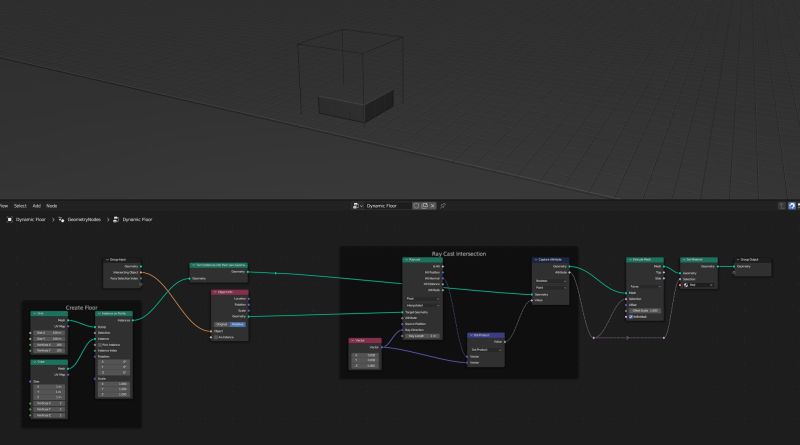Screen dimensions: 800x445
Task: Collapse the Group Input node
Action: [x=107, y=260]
